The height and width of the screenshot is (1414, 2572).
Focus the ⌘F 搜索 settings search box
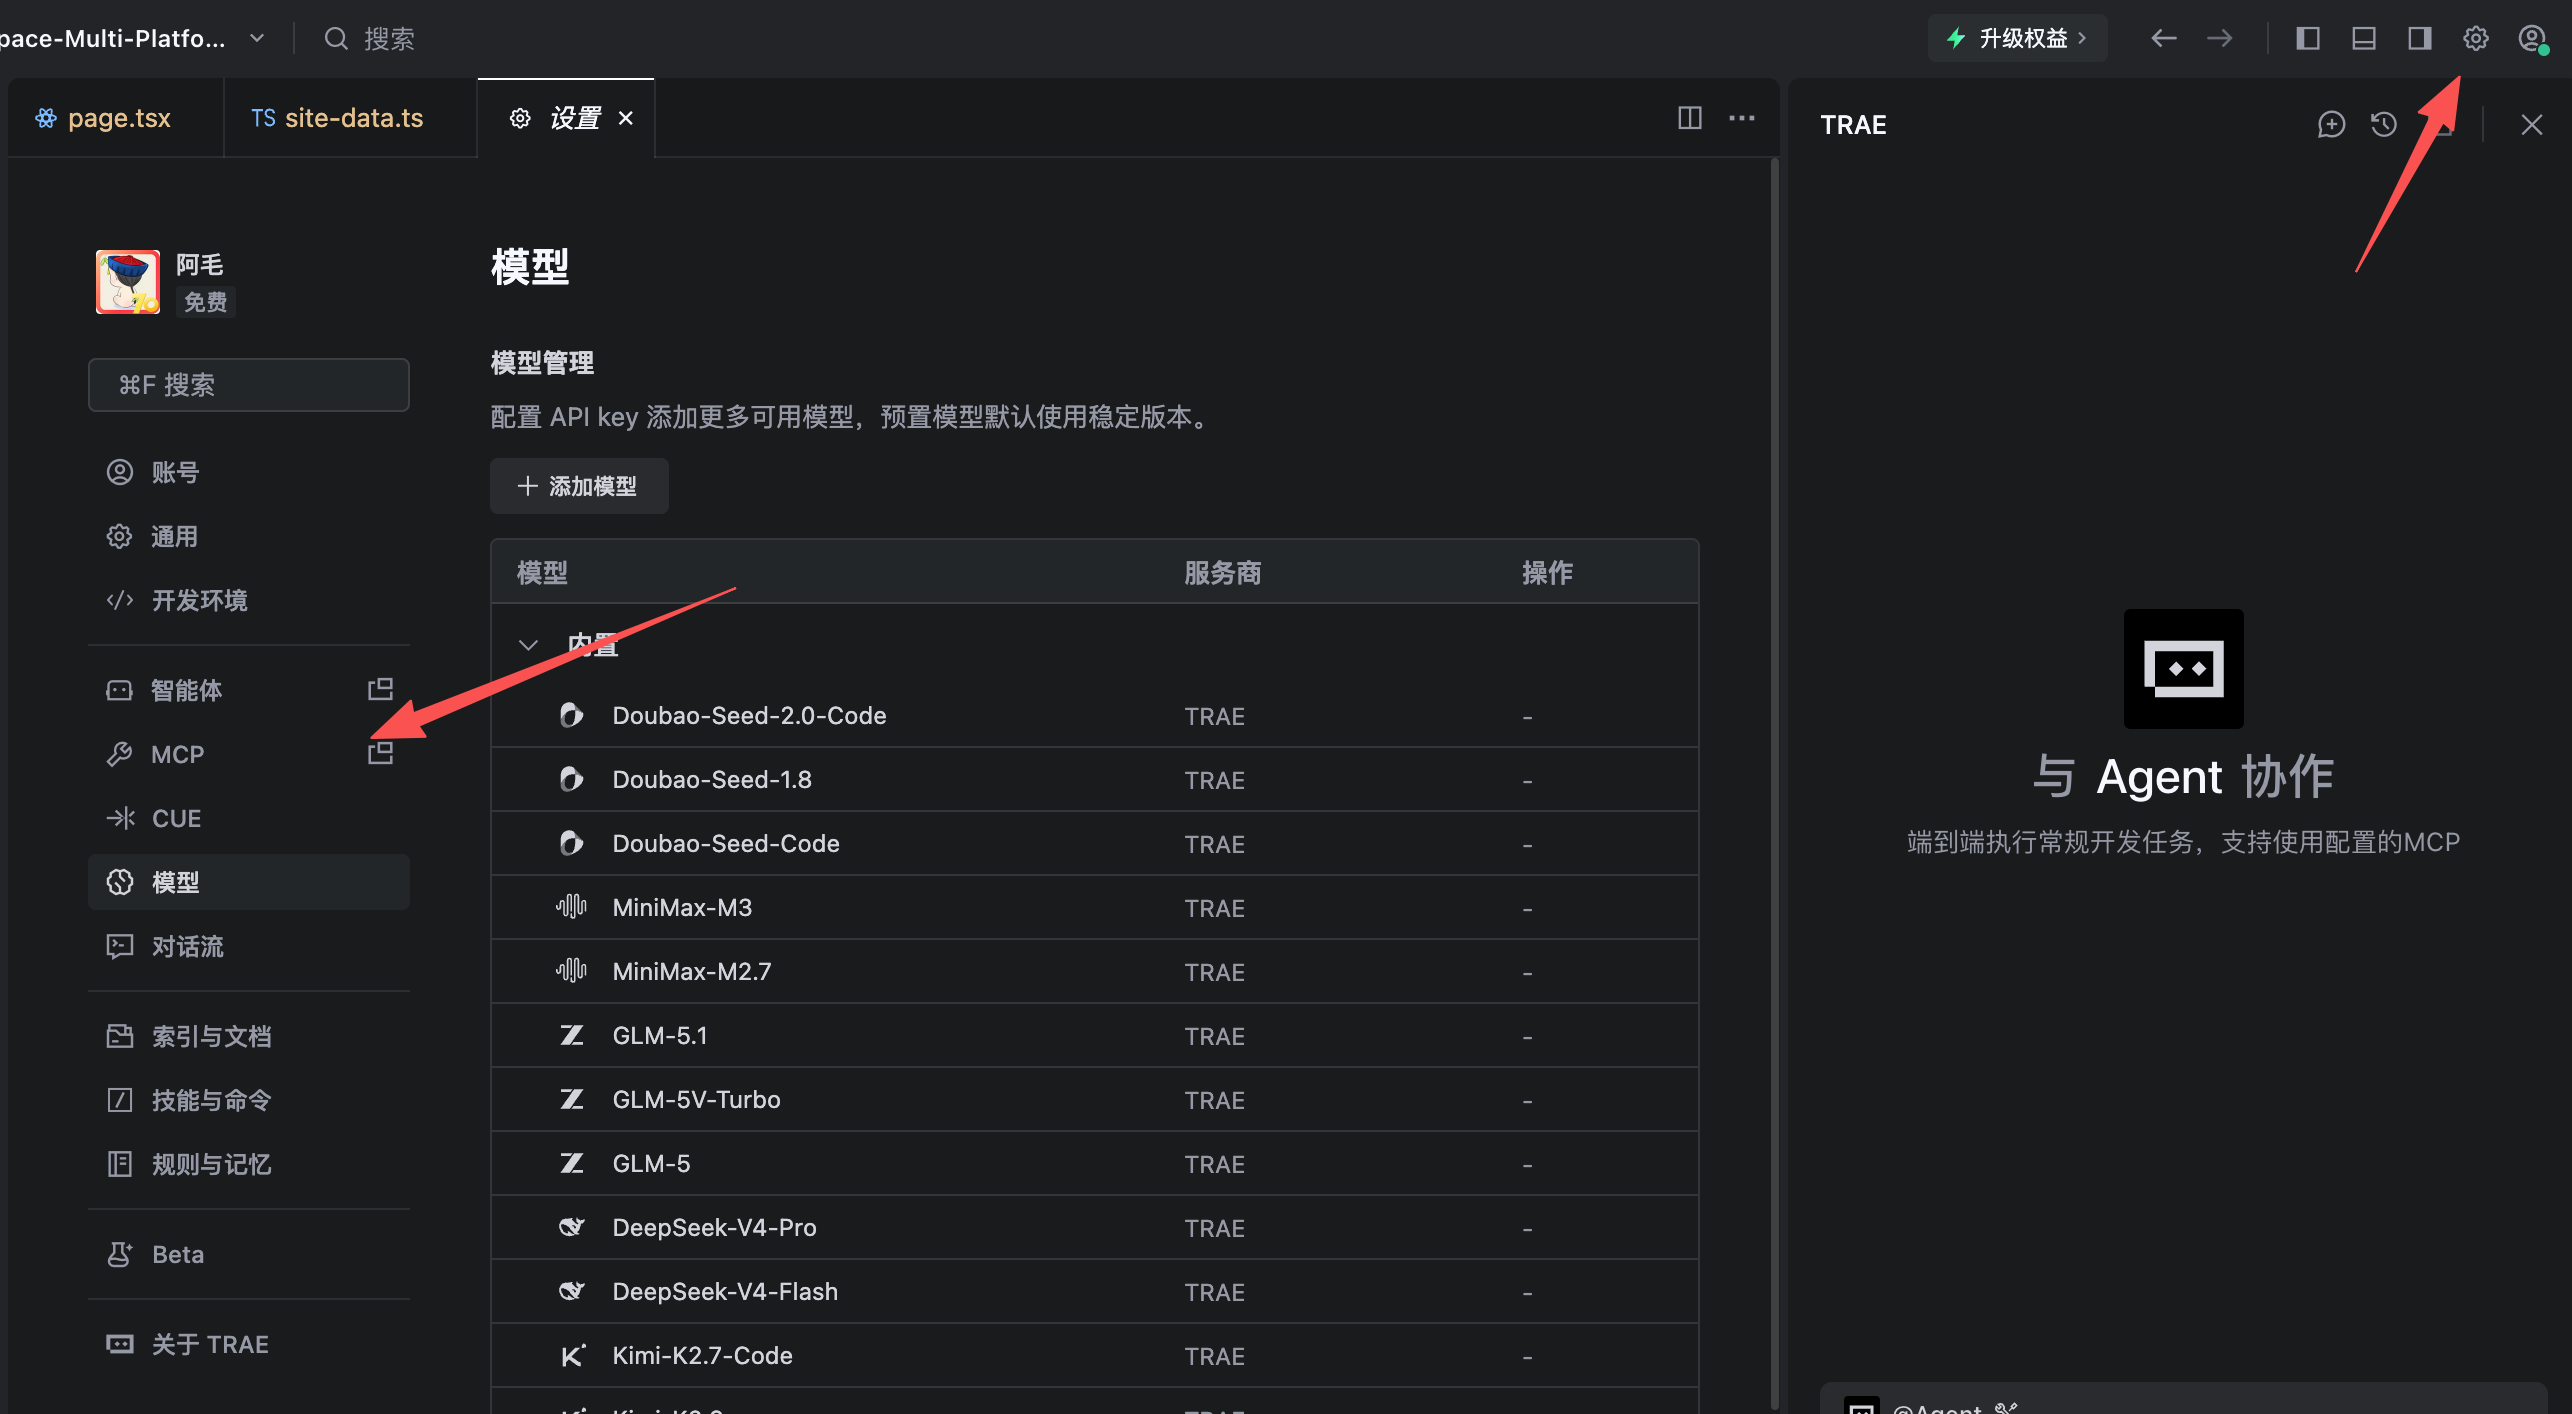[x=248, y=385]
